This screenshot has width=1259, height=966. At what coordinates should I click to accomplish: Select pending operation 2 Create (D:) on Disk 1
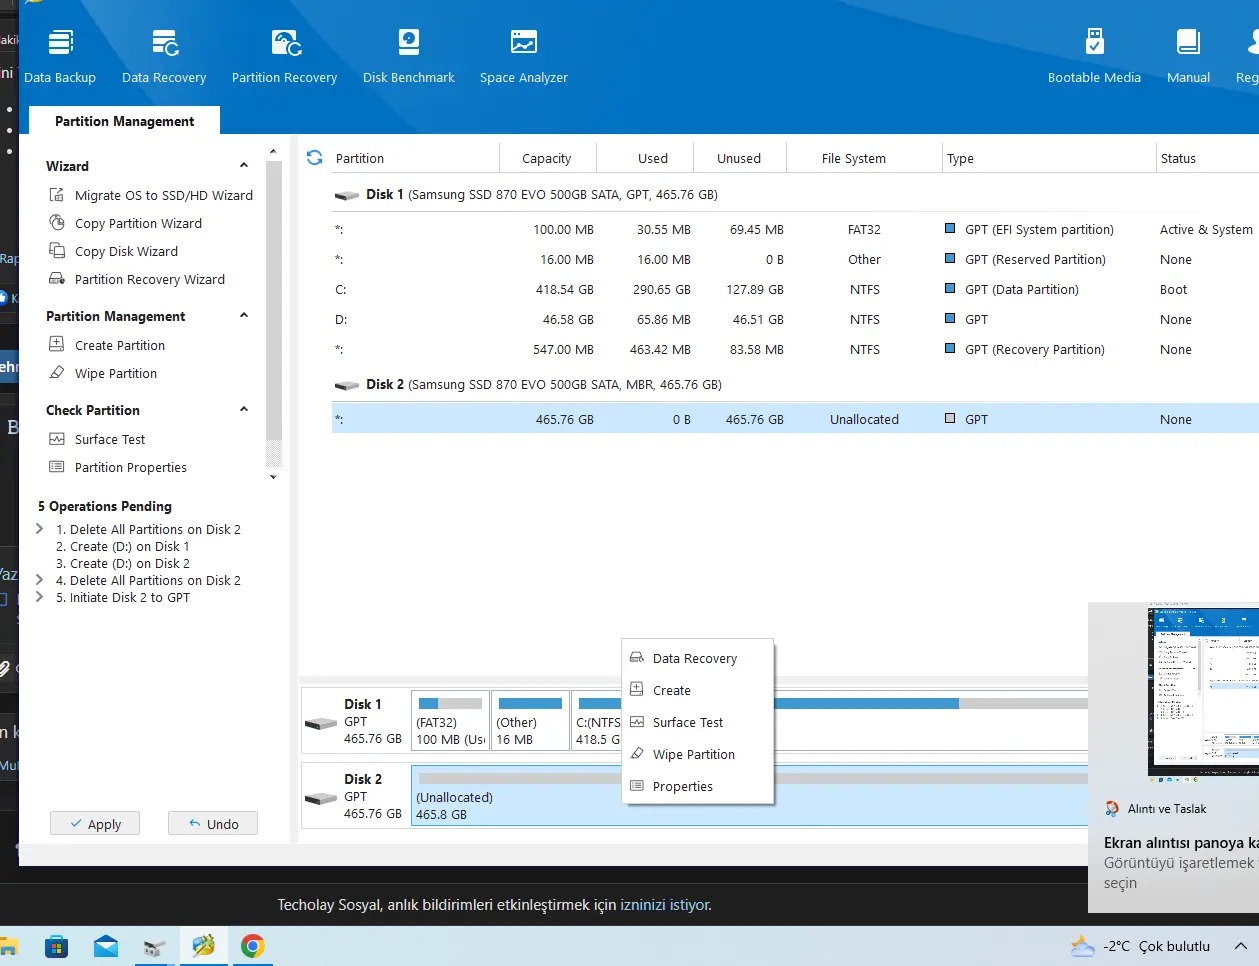pos(122,546)
